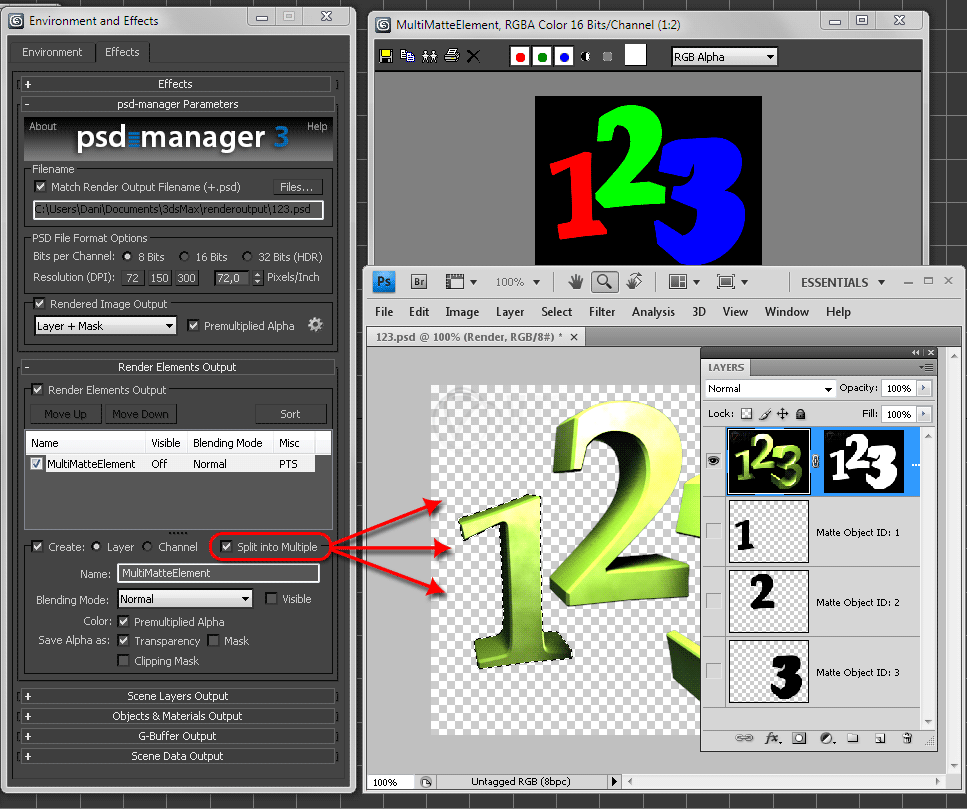Expand the G-Buffer Output rollout
967x809 pixels.
click(178, 736)
